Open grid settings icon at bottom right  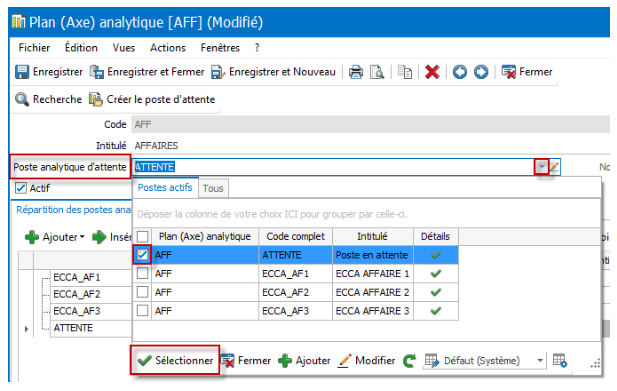pos(560,360)
